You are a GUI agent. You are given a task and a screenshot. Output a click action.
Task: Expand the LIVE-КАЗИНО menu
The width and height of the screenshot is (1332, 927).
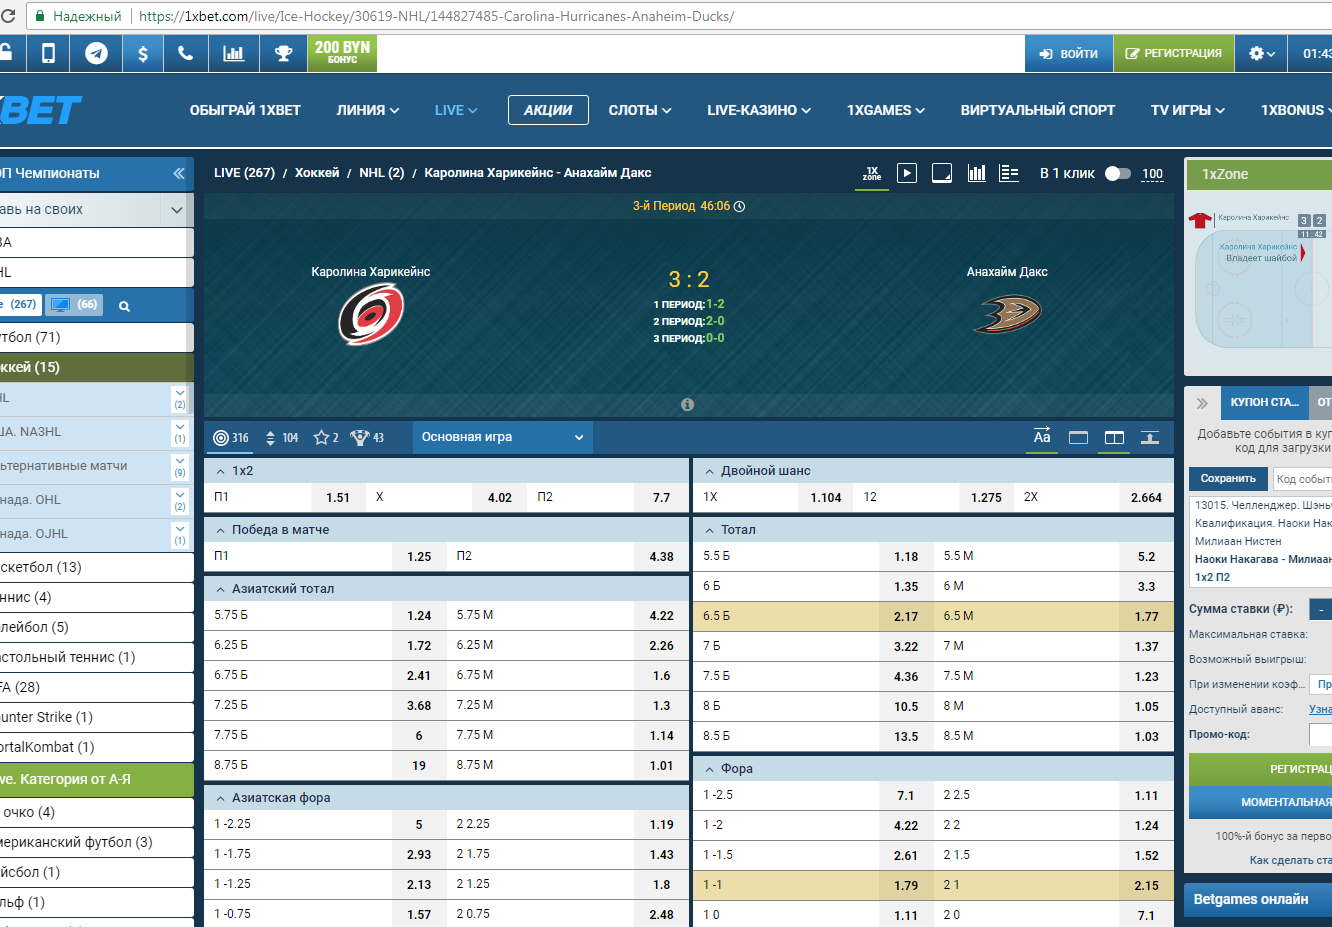point(759,110)
